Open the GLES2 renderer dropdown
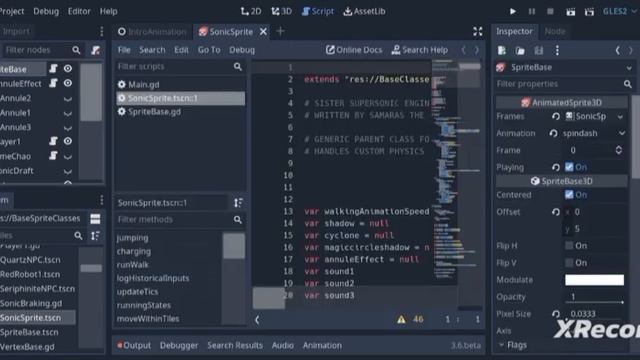Viewport: 640px width, 360px height. coord(619,11)
